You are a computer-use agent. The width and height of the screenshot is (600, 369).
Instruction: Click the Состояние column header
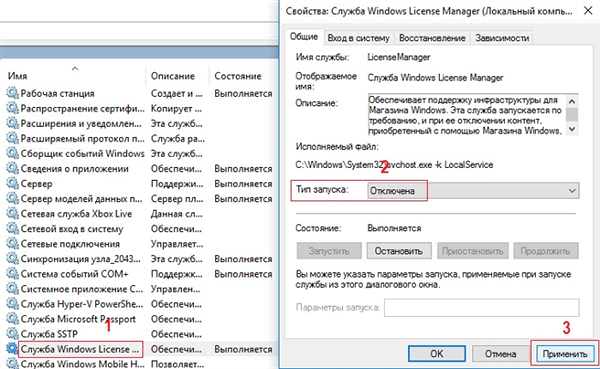click(x=238, y=76)
